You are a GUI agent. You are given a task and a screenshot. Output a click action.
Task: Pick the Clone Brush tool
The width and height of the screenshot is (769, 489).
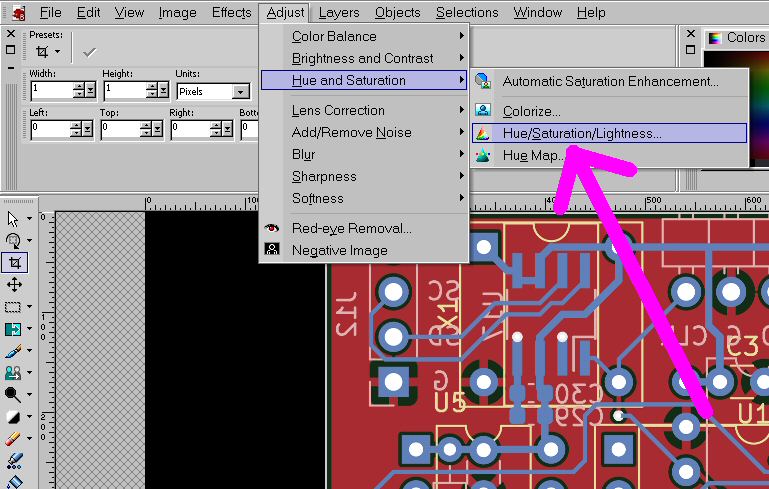pyautogui.click(x=14, y=373)
